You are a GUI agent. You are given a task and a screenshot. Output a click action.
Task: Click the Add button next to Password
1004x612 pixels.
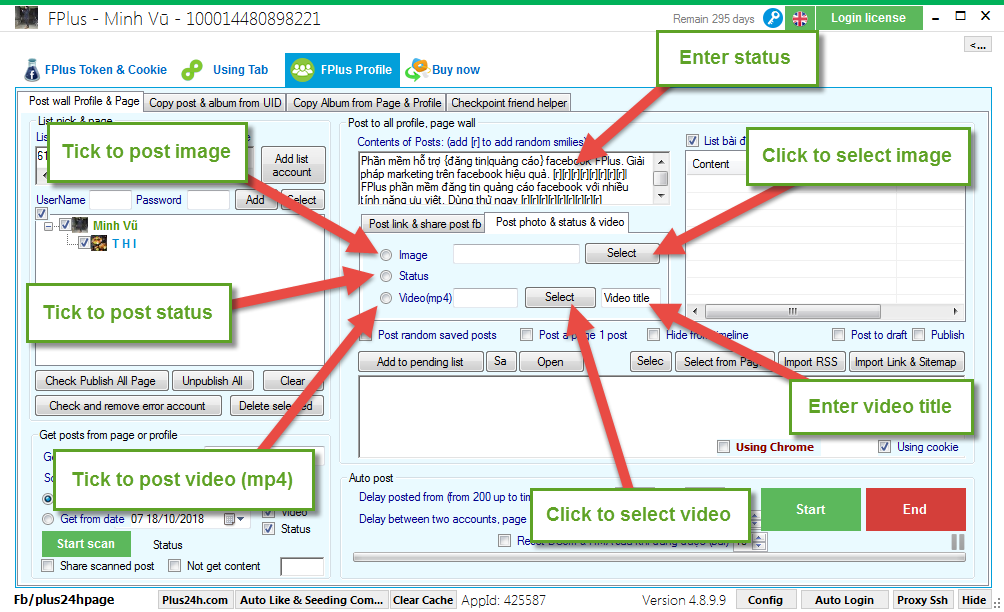[x=255, y=200]
